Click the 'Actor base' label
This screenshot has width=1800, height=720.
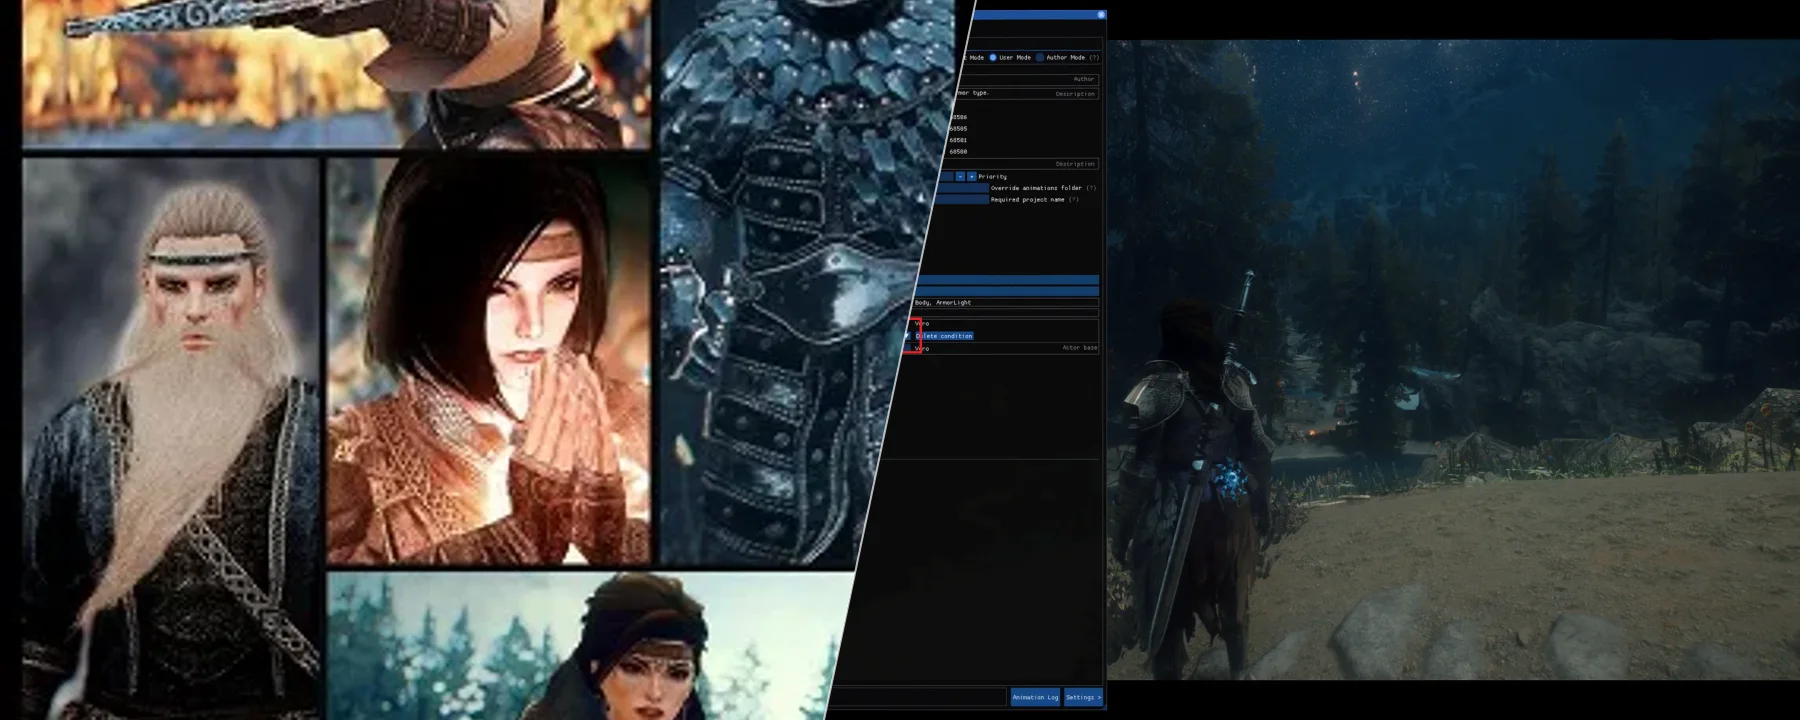click(1080, 348)
